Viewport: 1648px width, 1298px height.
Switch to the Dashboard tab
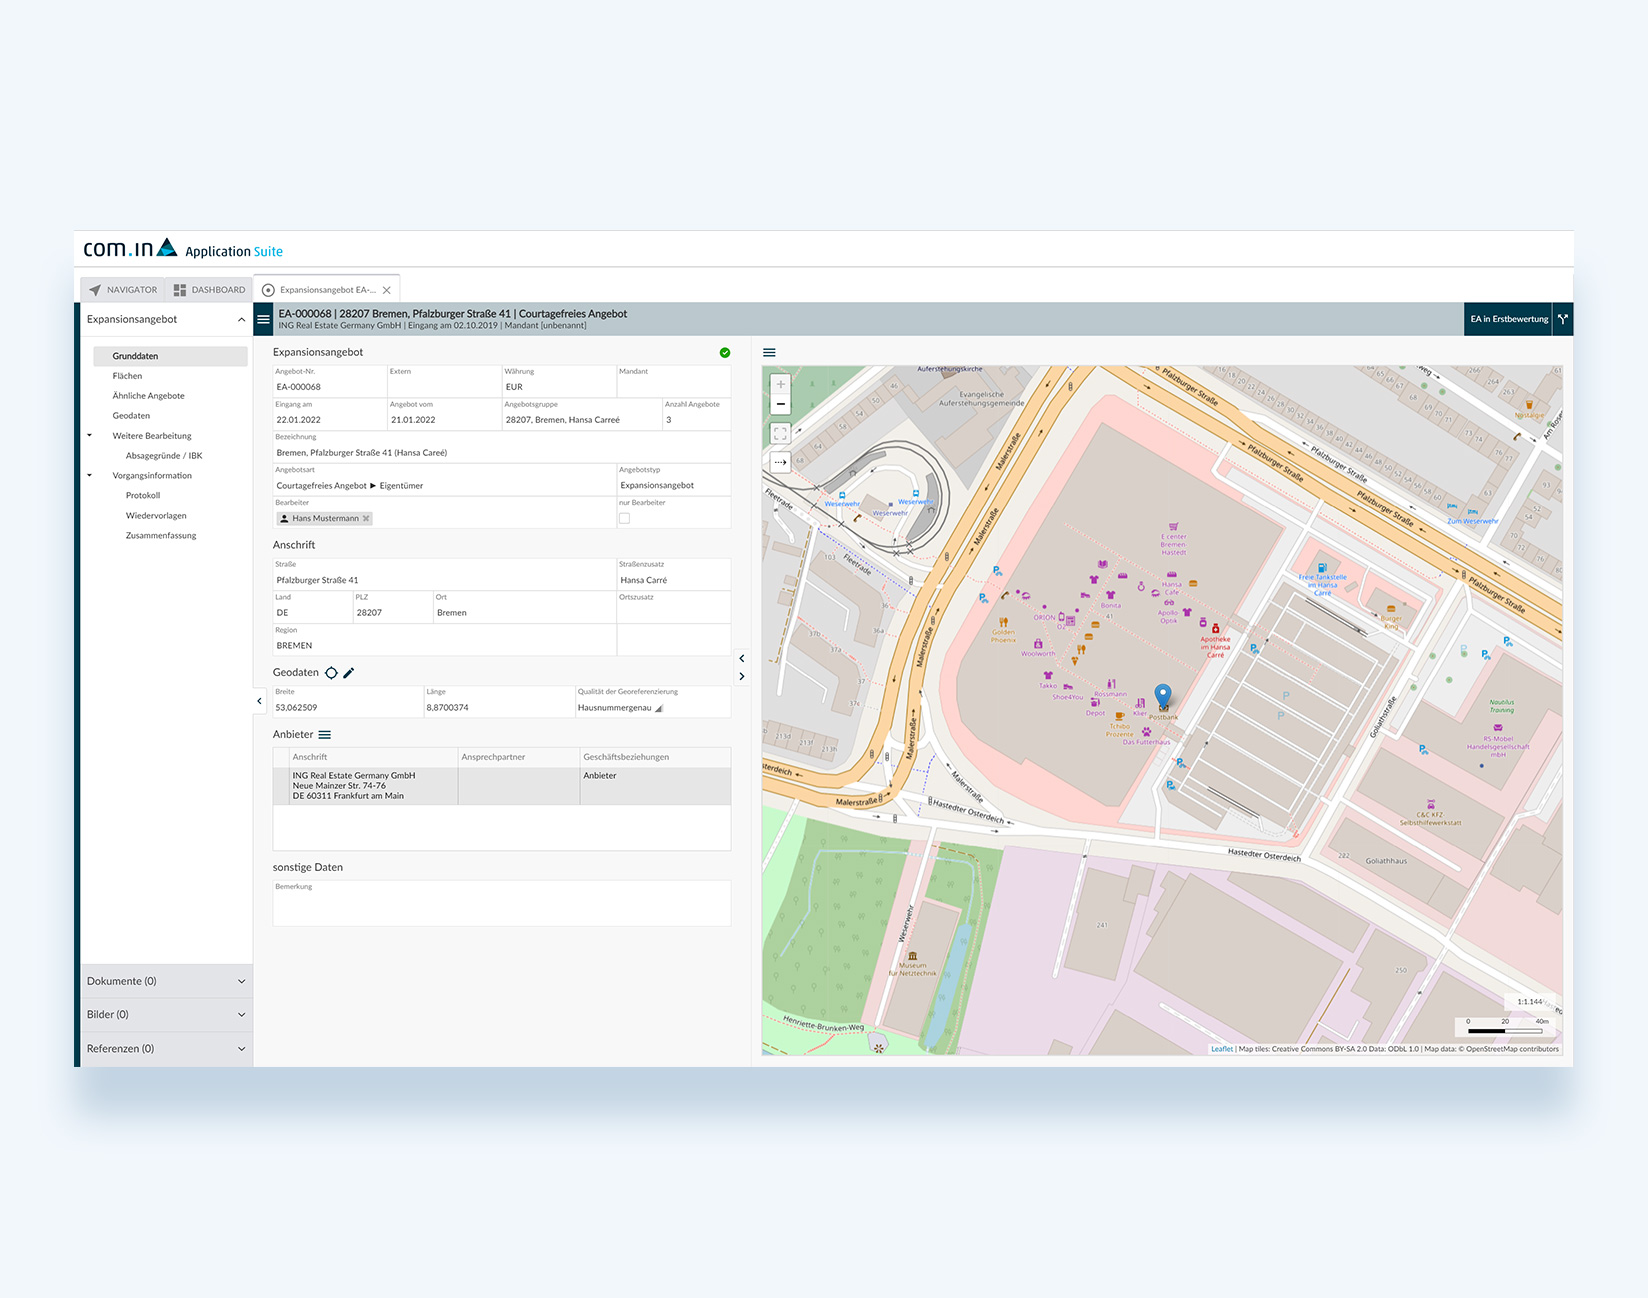coord(209,290)
